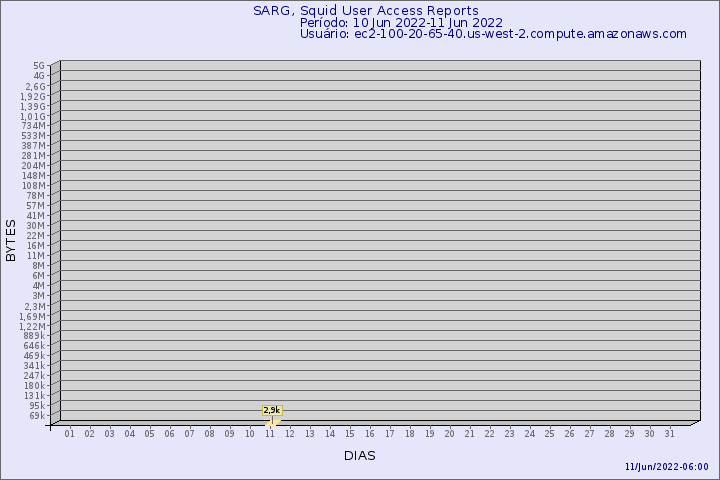Click day 15 on the x-axis

tap(349, 434)
